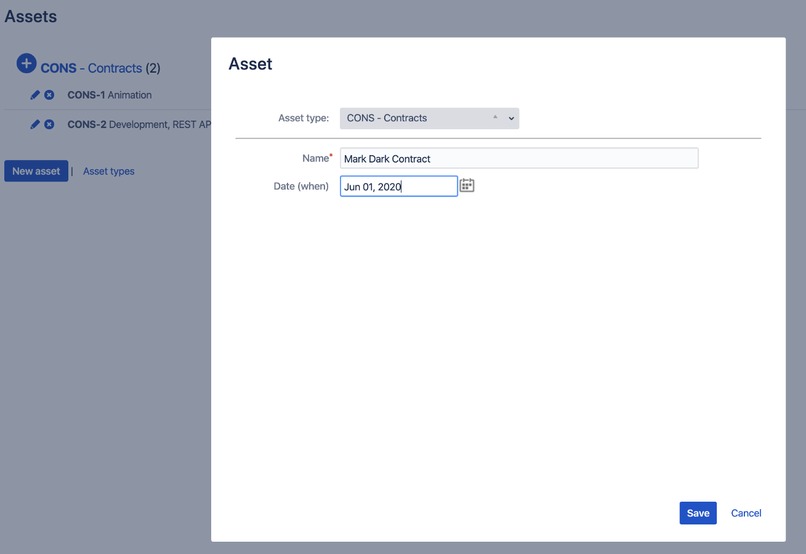The image size is (806, 554).
Task: Click the Asset type label
Action: point(303,118)
